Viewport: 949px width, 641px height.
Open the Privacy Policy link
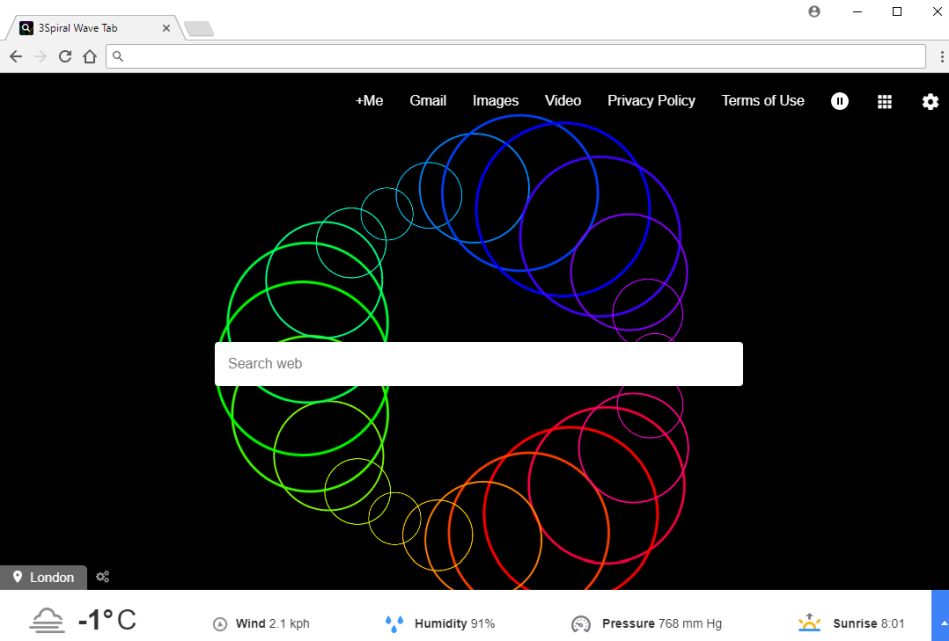pos(651,100)
